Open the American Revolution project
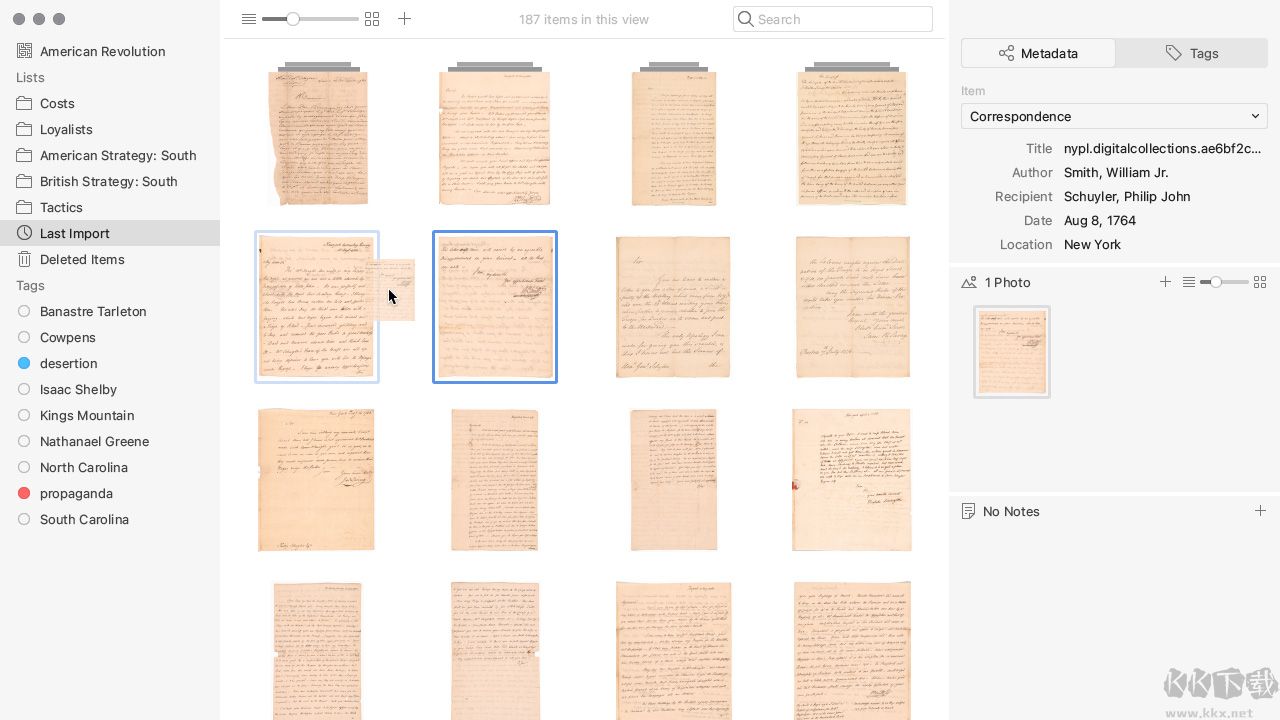Screen dimensions: 1280x720 [102, 51]
